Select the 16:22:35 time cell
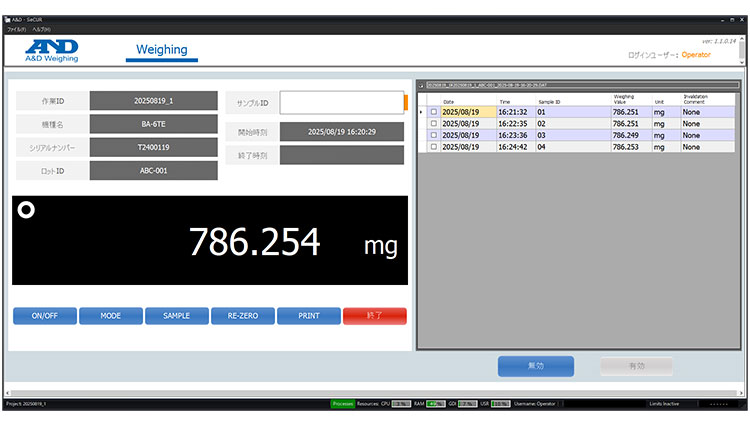This screenshot has width=750, height=426. (516, 123)
